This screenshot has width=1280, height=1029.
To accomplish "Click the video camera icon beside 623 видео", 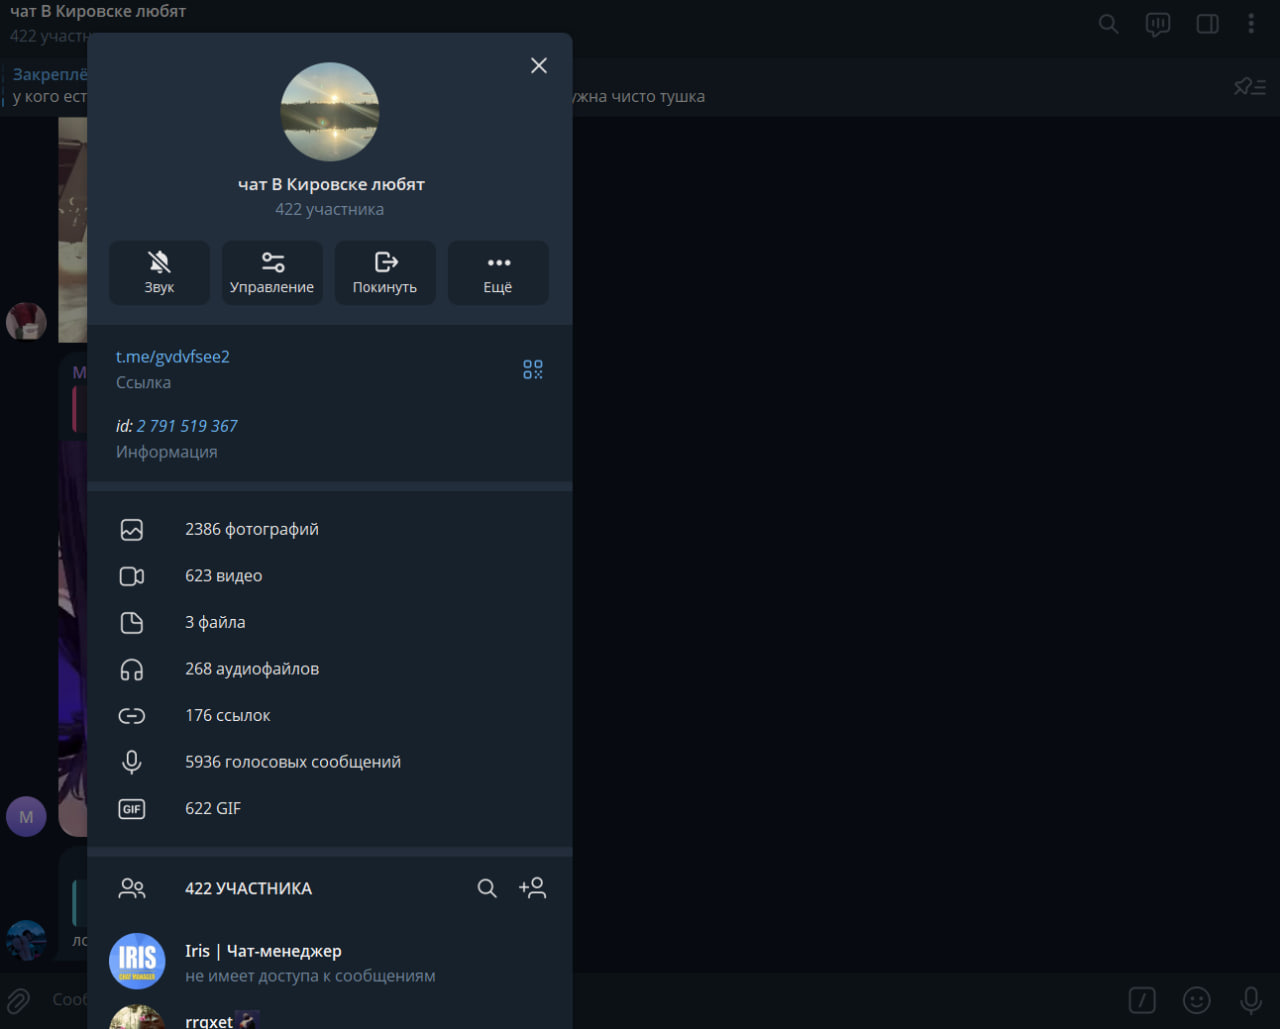I will (132, 576).
